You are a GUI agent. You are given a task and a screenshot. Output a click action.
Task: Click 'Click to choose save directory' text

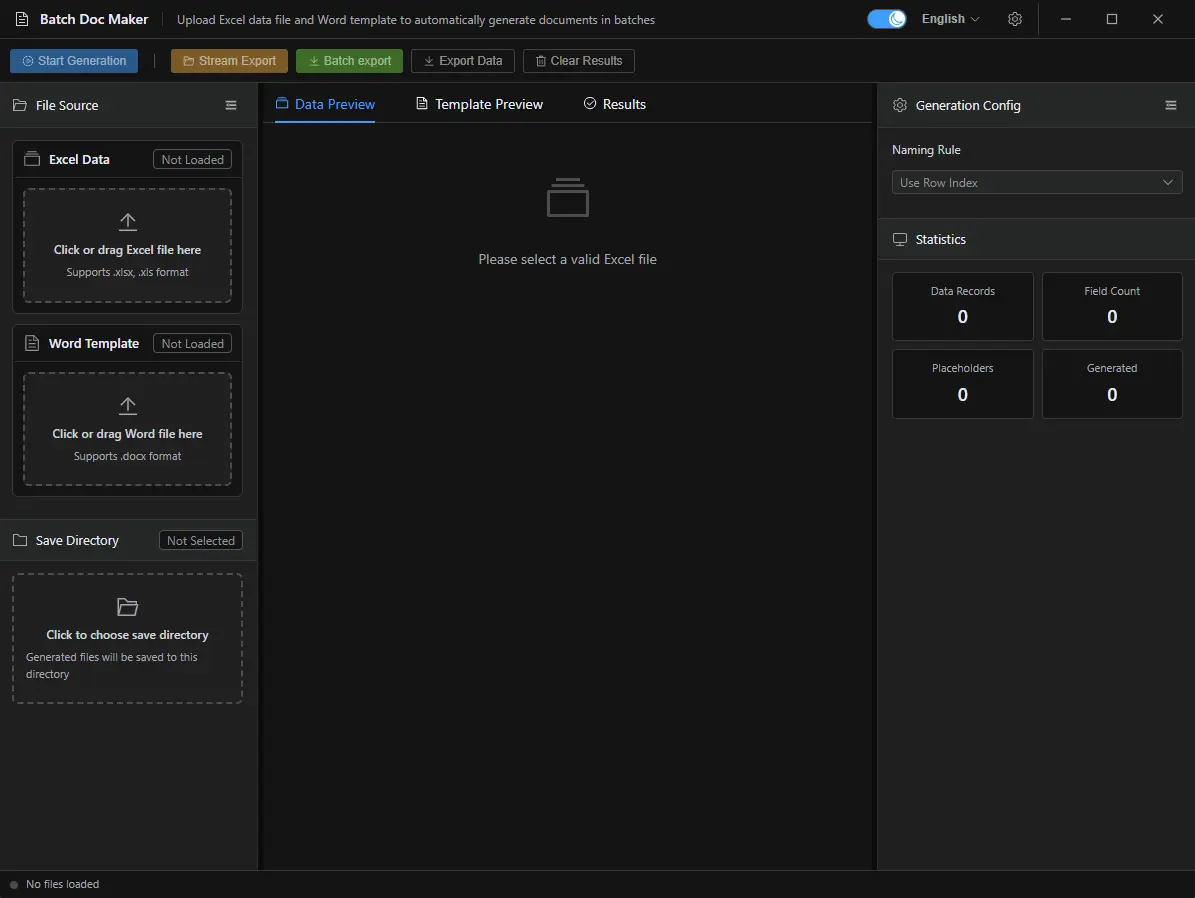coord(127,635)
